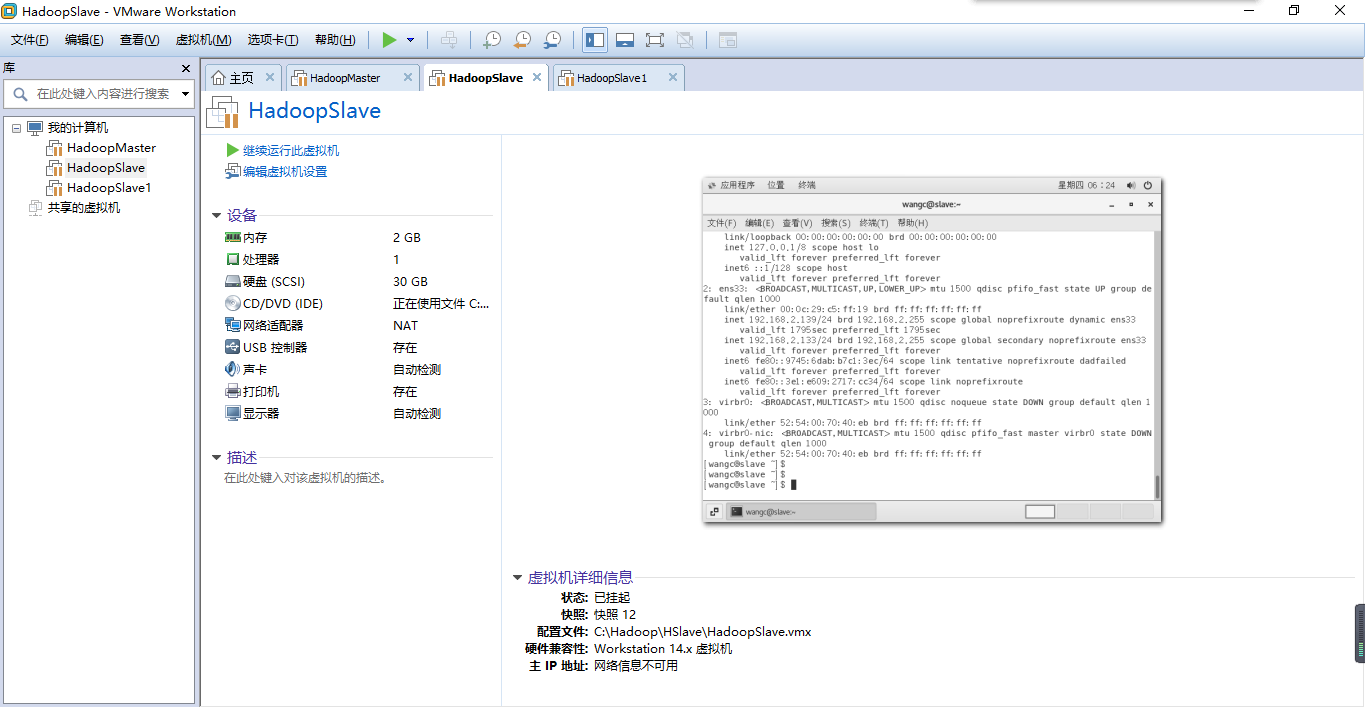Image resolution: width=1365 pixels, height=707 pixels.
Task: Toggle the thumbnail bar view icon
Action: 625,40
